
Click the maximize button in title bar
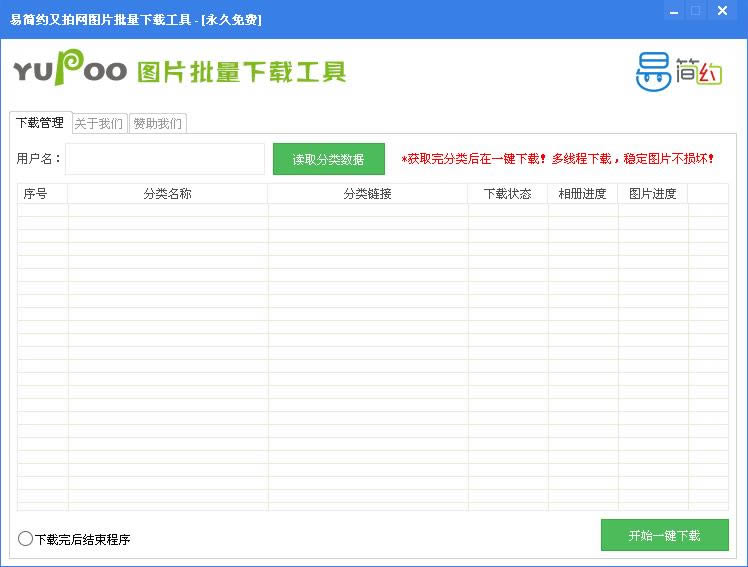[696, 11]
